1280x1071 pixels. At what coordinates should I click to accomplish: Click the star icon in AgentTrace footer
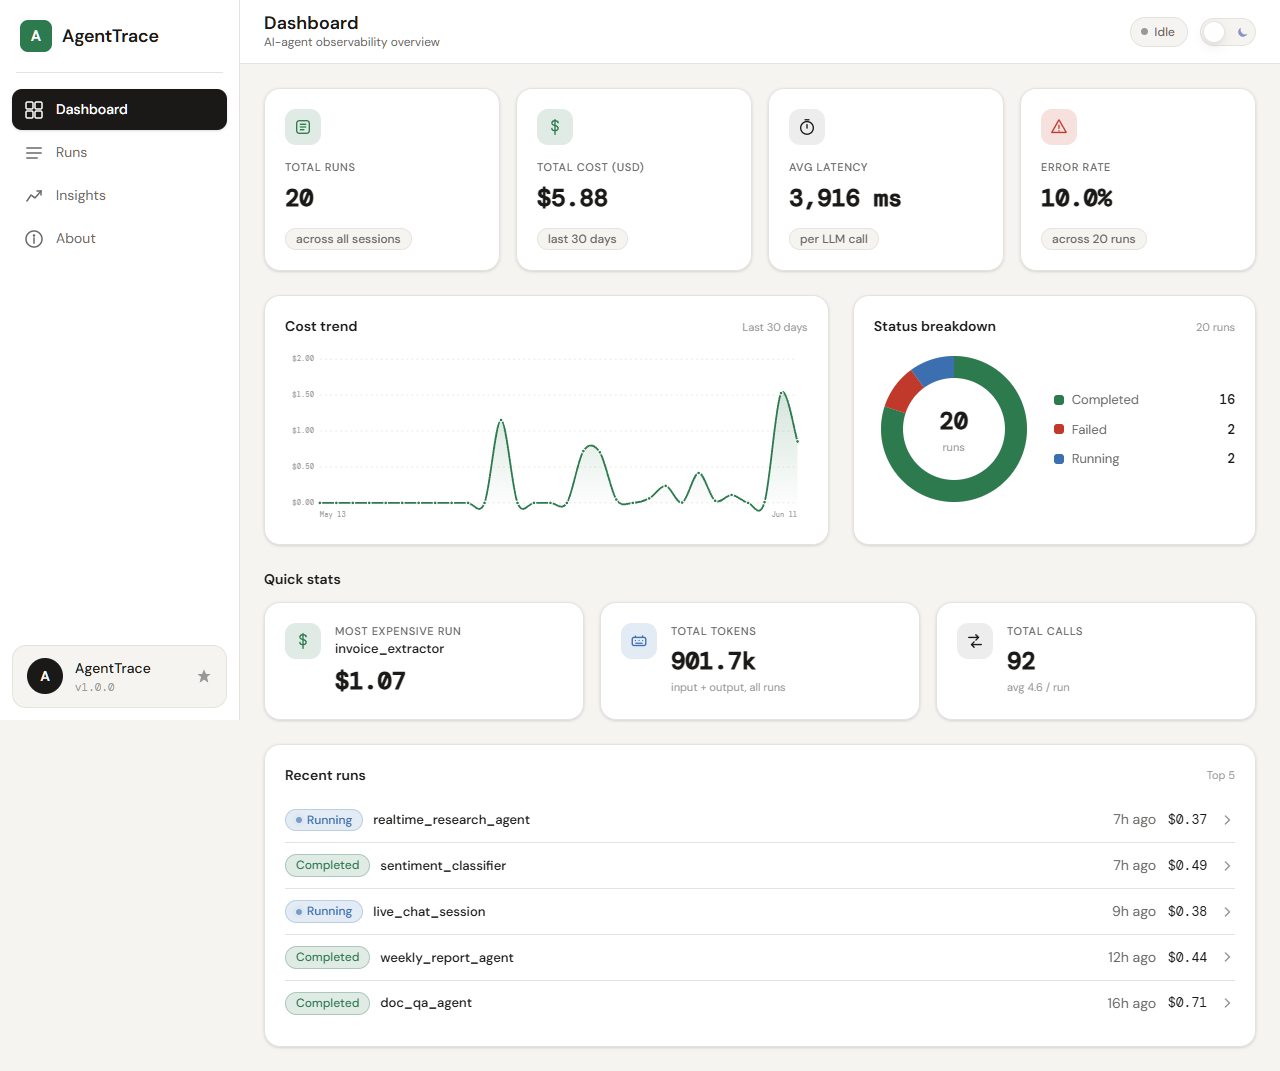[204, 677]
